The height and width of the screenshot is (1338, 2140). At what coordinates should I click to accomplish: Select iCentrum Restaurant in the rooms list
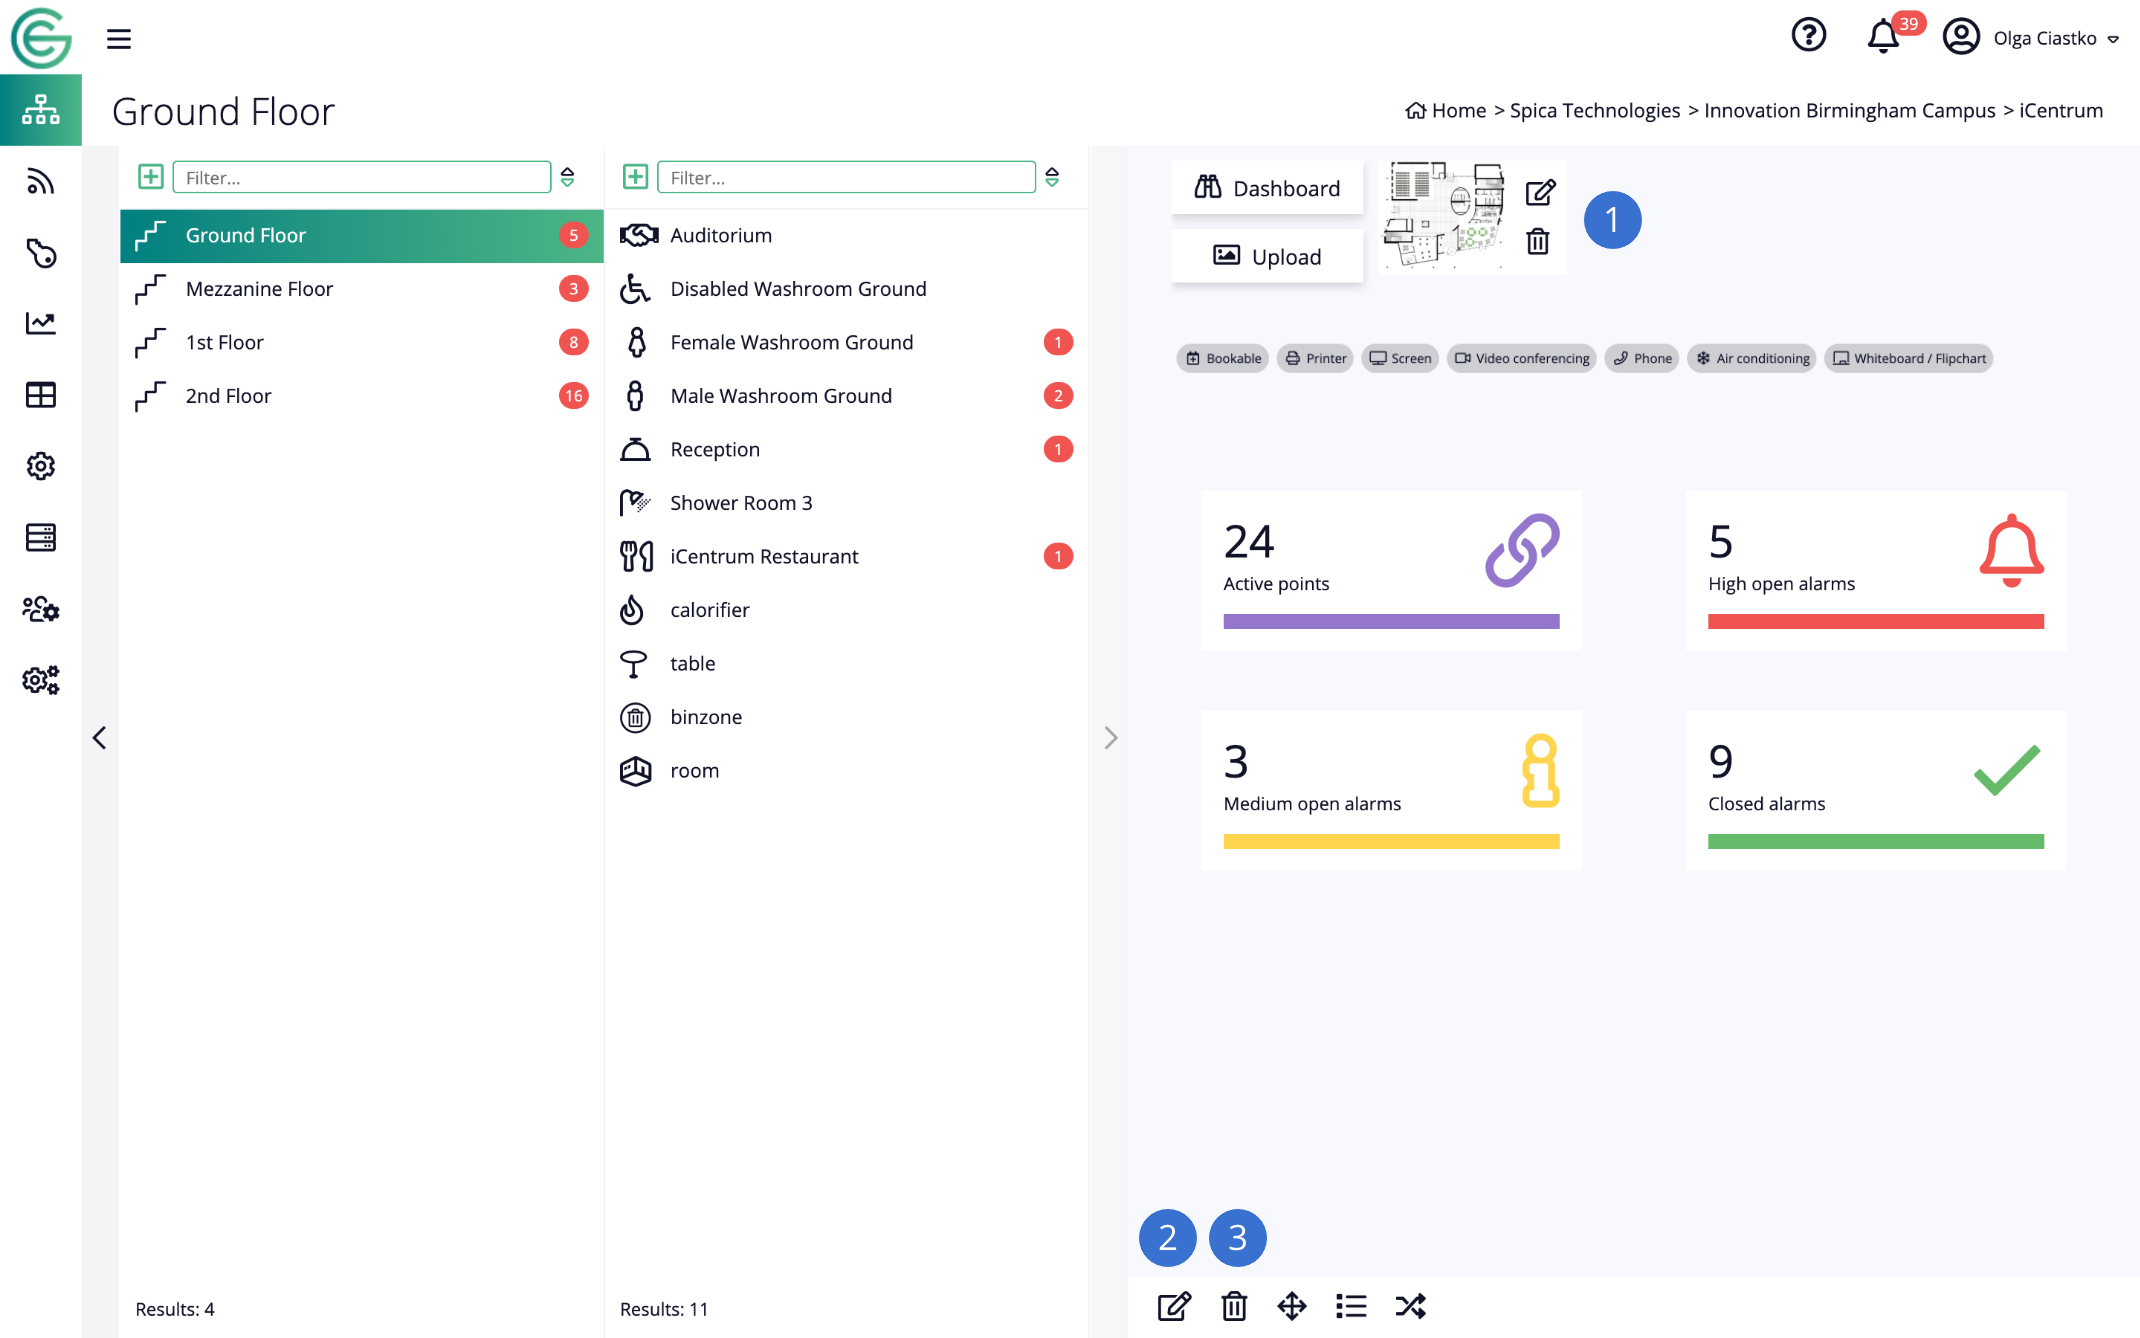[764, 556]
